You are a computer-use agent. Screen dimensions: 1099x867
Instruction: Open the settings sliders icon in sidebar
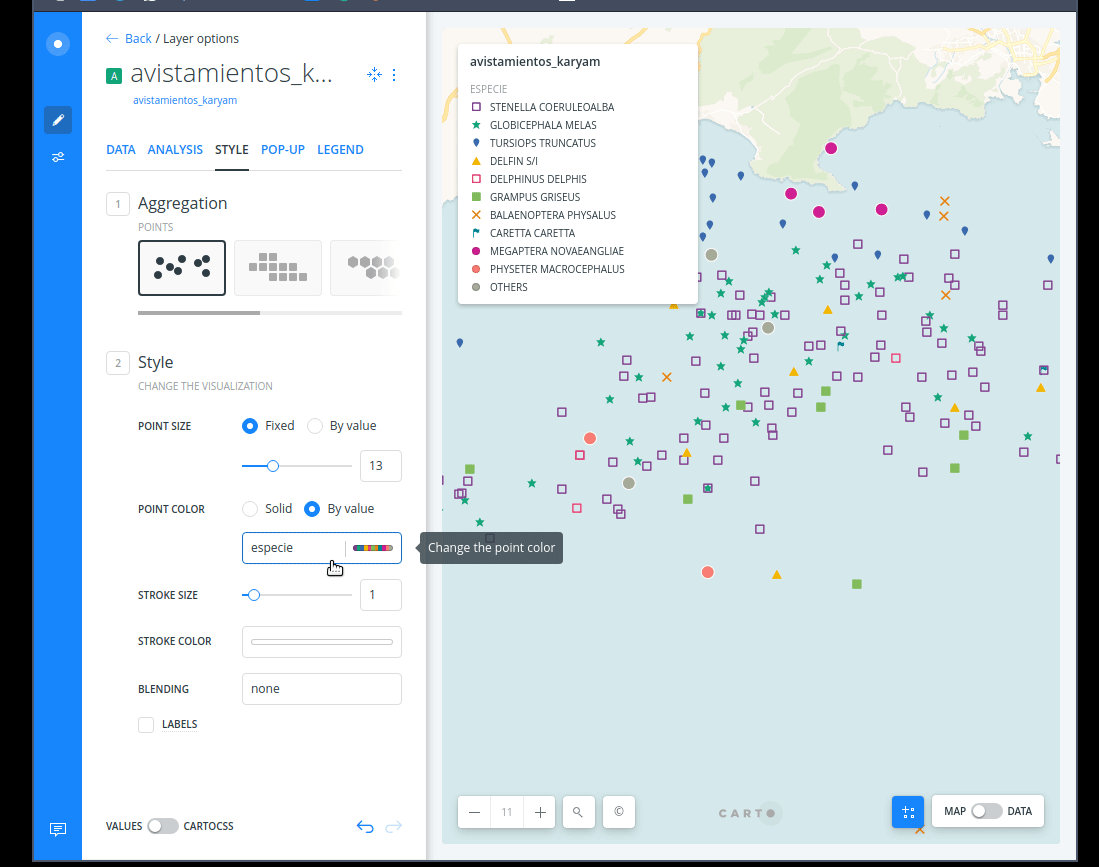pyautogui.click(x=58, y=157)
